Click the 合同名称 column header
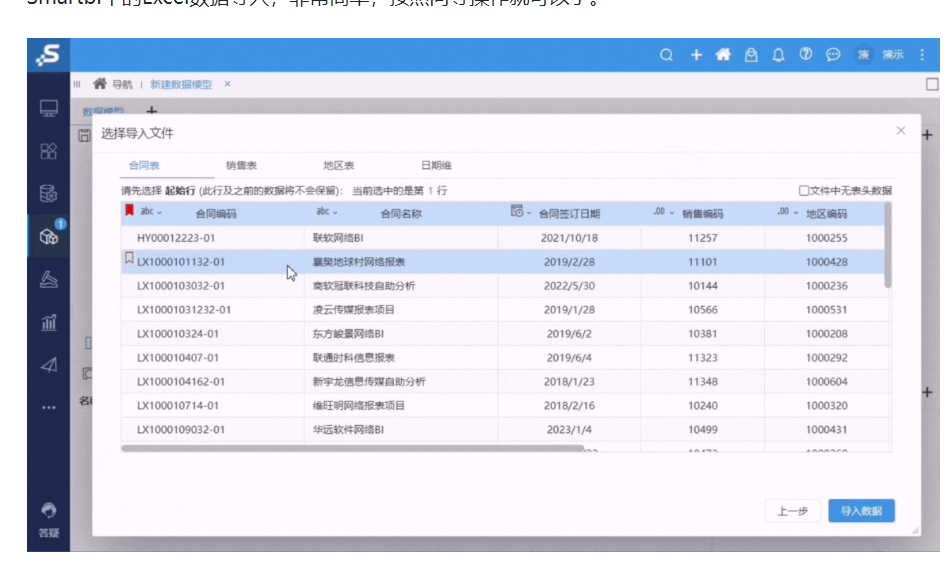Image resolution: width=951 pixels, height=577 pixels. [400, 214]
